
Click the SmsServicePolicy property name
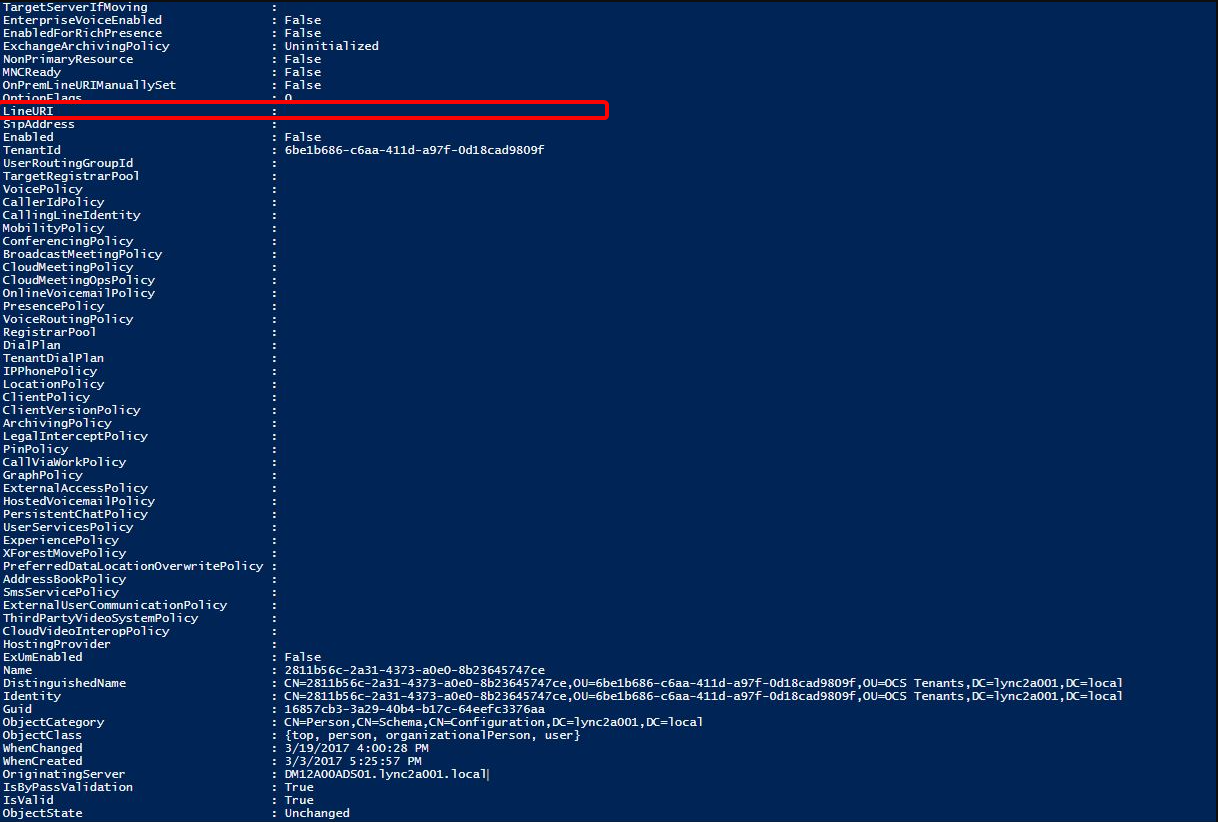point(62,592)
